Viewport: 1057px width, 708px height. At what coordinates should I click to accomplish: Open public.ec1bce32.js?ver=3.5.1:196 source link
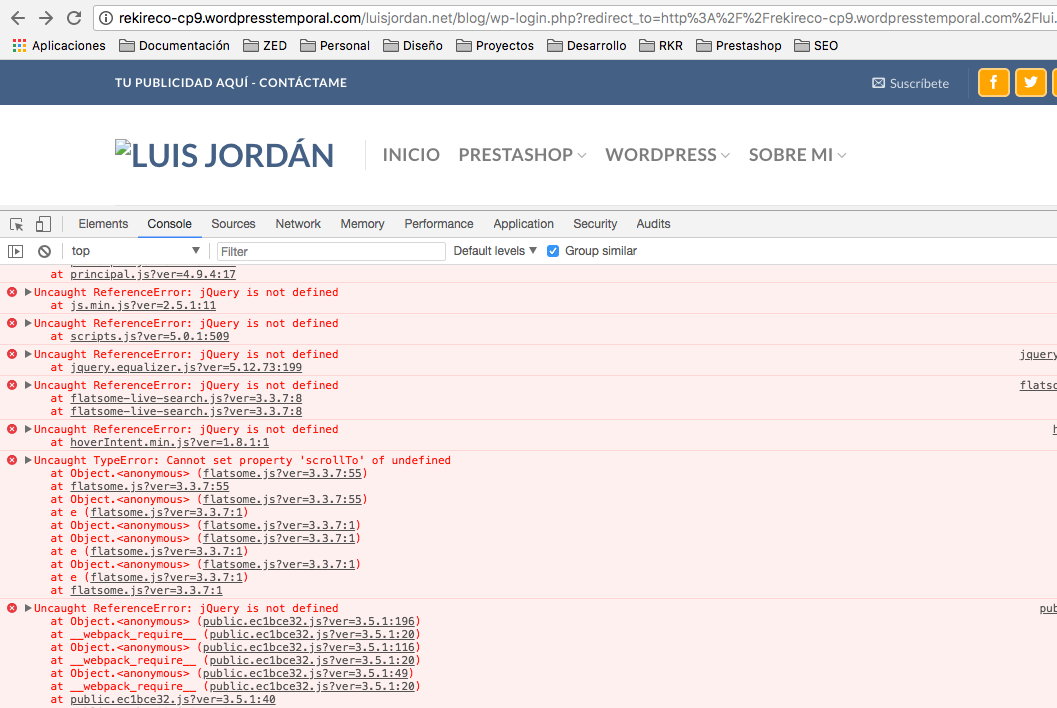pos(309,621)
